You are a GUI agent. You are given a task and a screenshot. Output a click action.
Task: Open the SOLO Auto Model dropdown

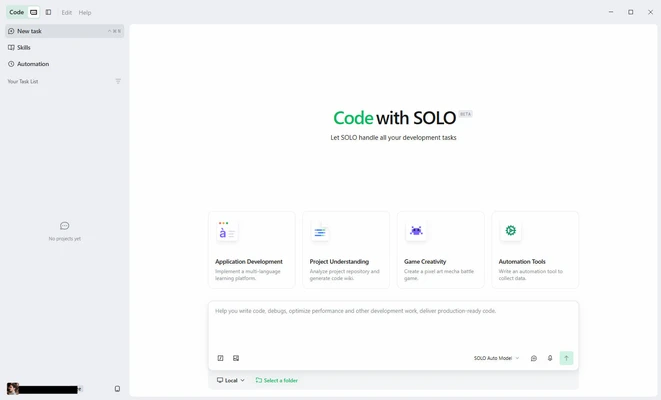tap(496, 358)
